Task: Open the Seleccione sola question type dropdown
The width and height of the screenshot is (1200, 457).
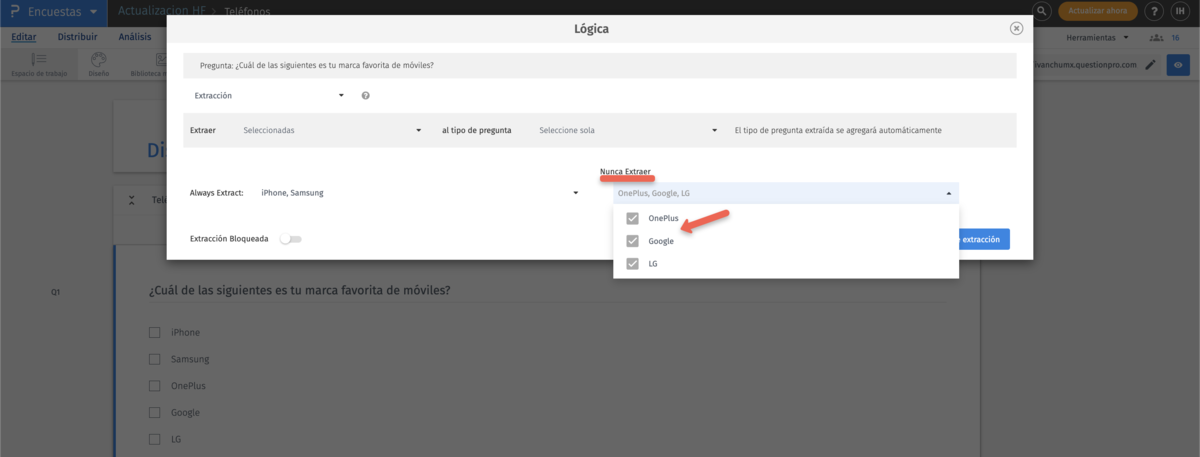Action: coord(628,130)
